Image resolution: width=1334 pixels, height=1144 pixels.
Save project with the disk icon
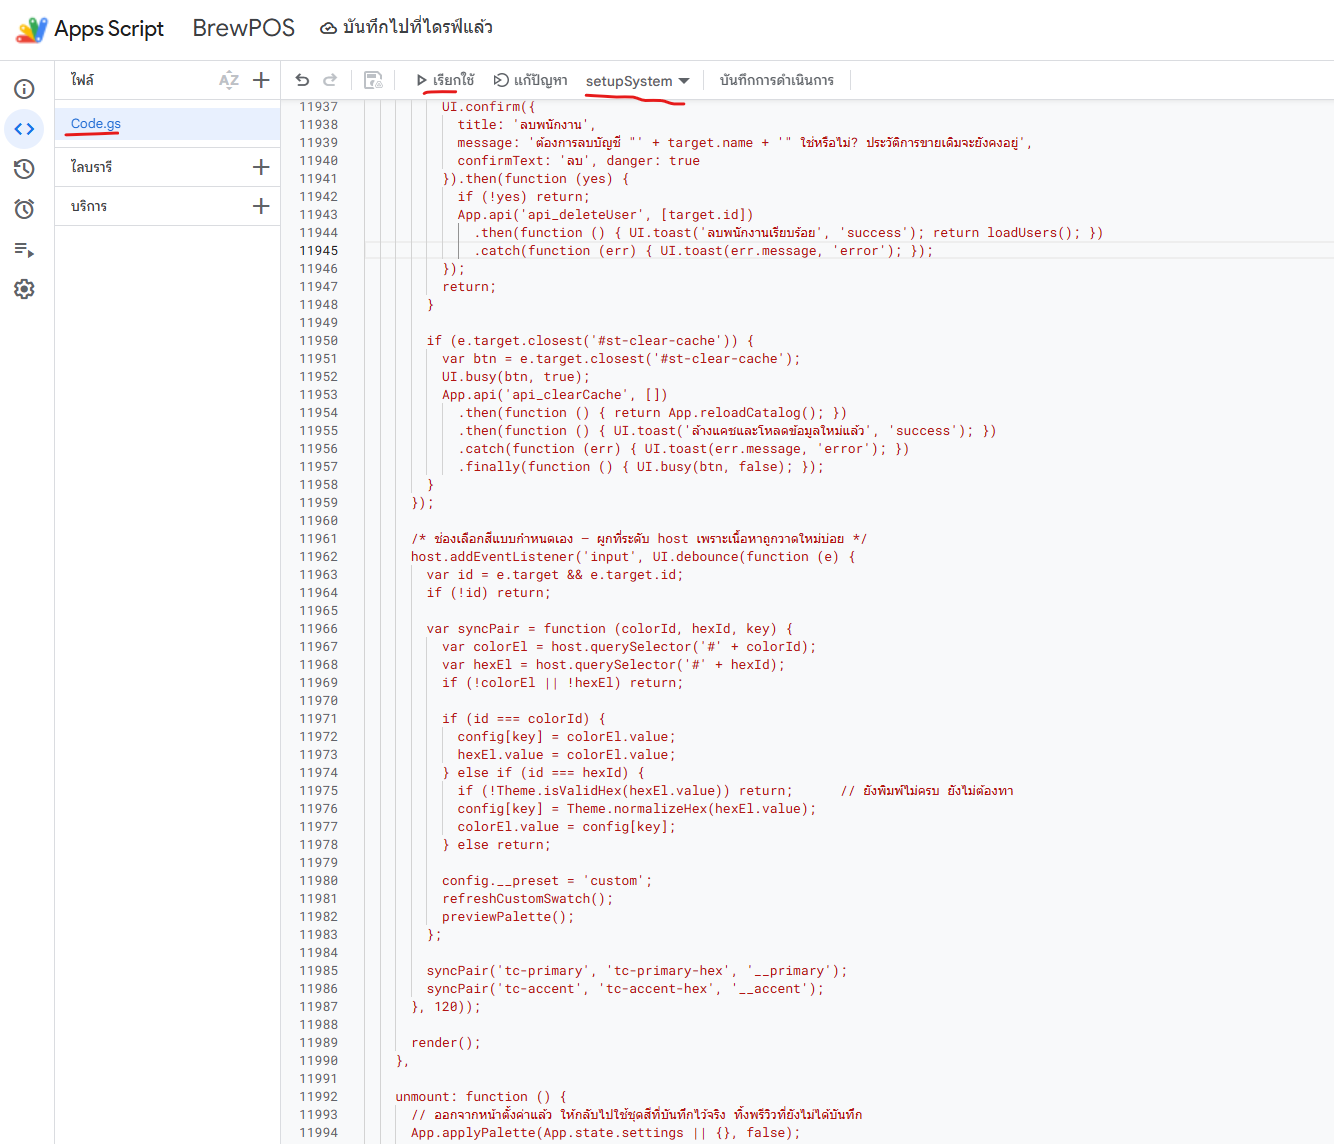click(373, 80)
